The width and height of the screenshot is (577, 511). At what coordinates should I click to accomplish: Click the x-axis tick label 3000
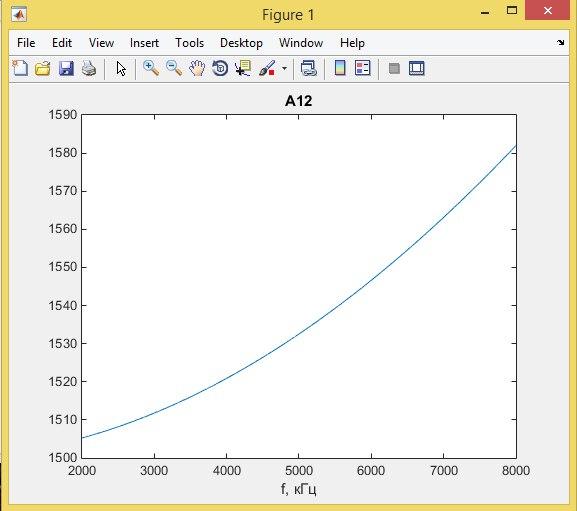tap(154, 471)
